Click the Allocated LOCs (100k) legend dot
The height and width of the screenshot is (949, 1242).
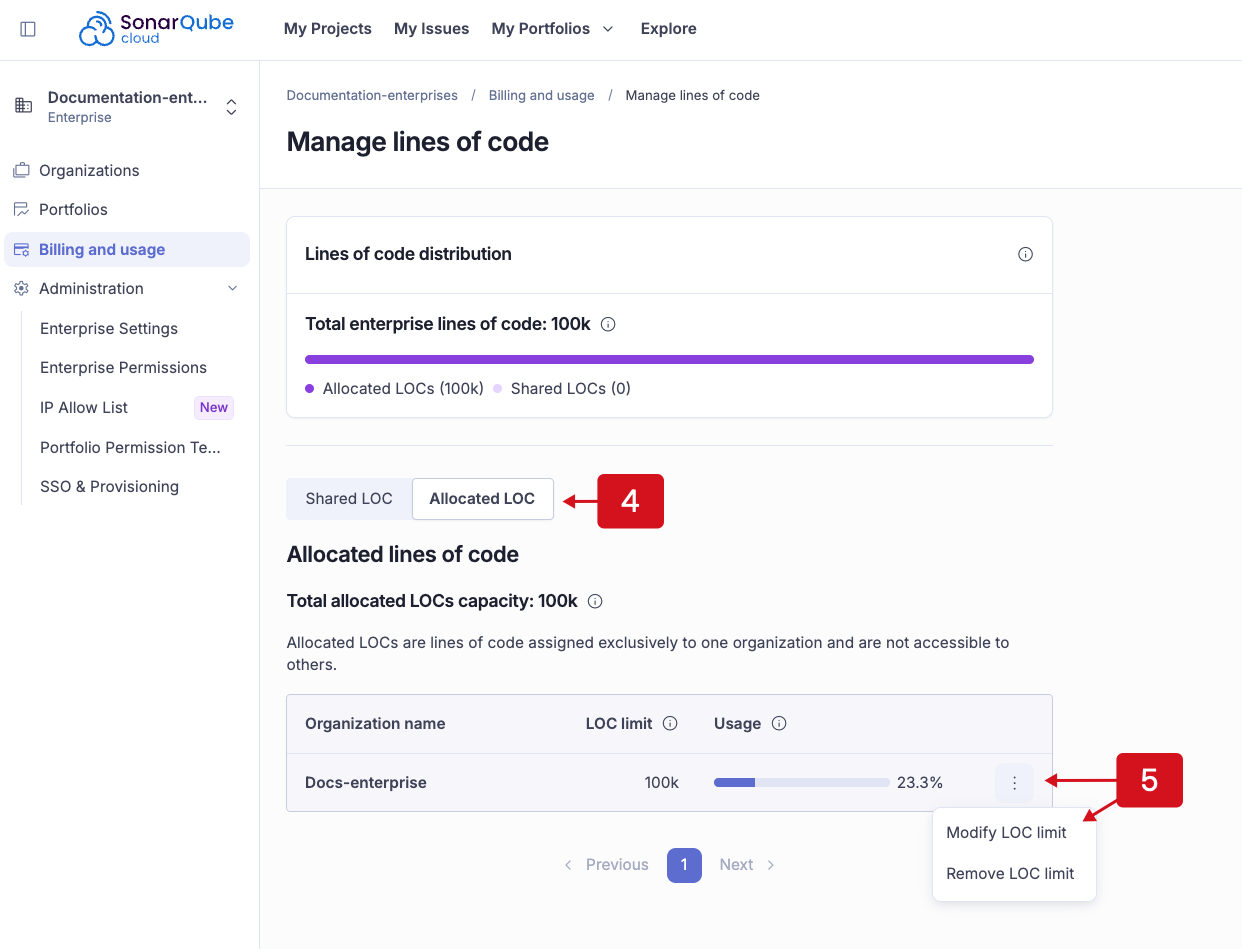point(310,388)
